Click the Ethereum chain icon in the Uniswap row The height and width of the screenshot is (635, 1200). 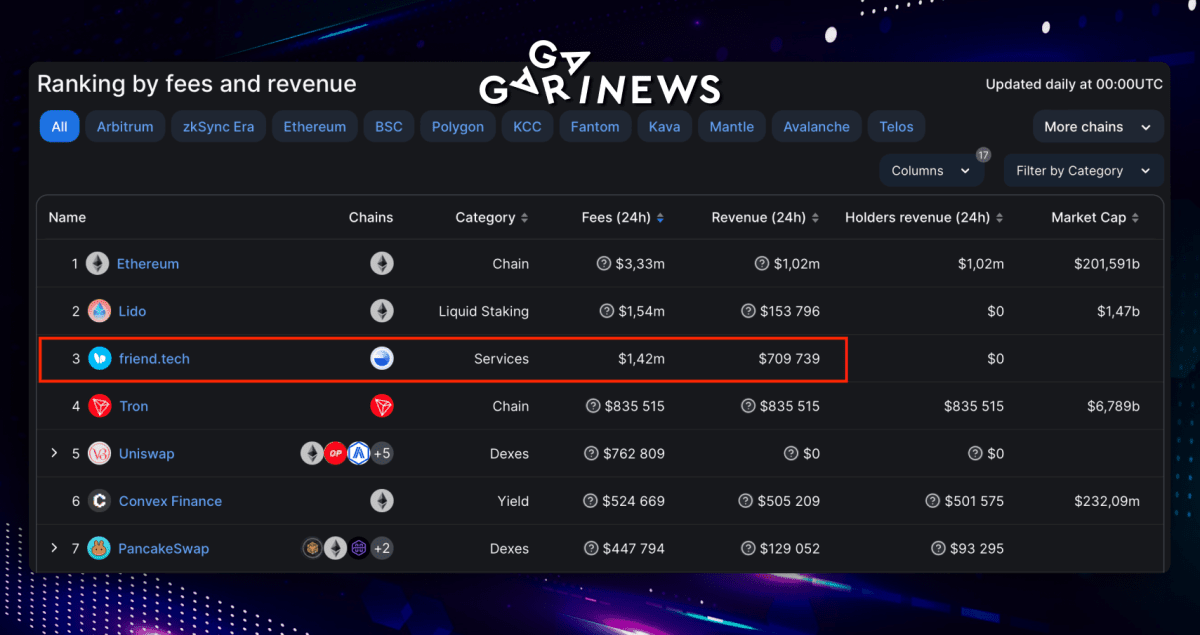312,454
